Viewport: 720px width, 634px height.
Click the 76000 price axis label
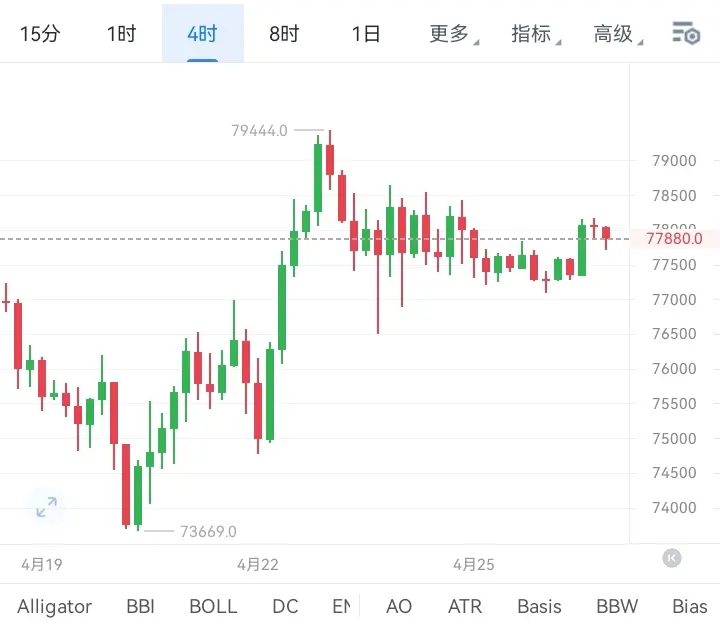click(674, 369)
